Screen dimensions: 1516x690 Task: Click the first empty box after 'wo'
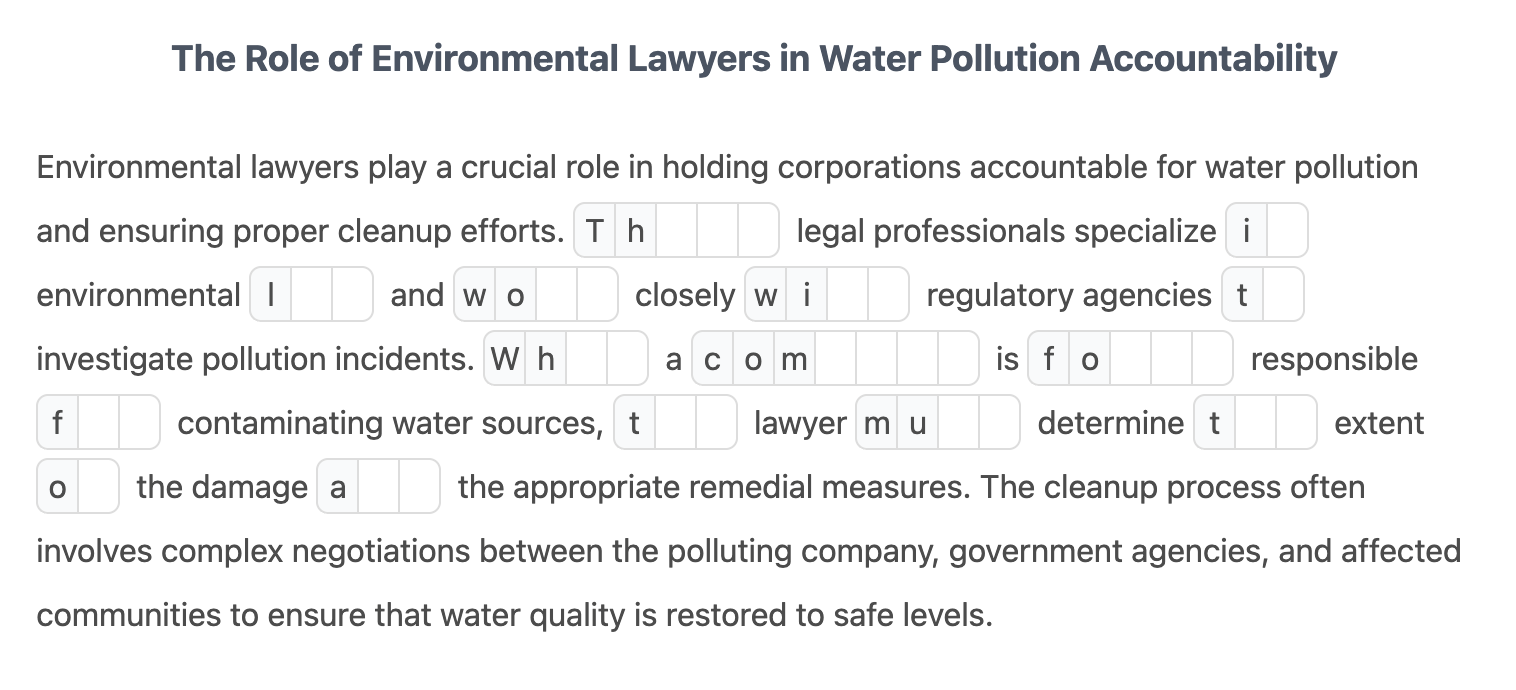coord(556,295)
